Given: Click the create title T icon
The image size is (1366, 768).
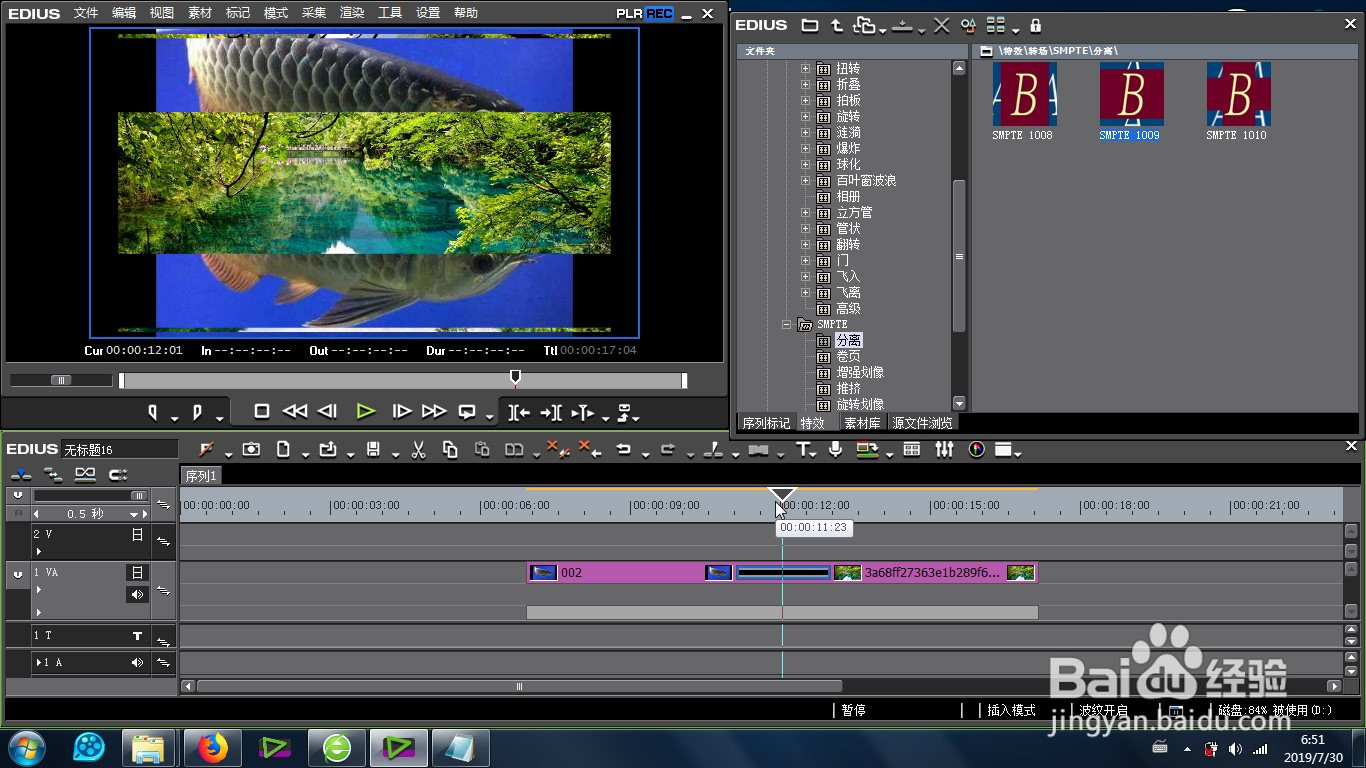Looking at the screenshot, I should pos(803,450).
